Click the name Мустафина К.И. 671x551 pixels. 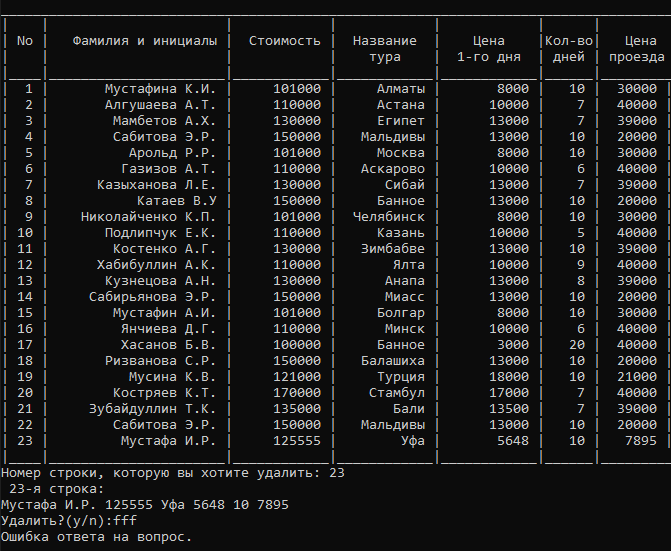tap(160, 89)
